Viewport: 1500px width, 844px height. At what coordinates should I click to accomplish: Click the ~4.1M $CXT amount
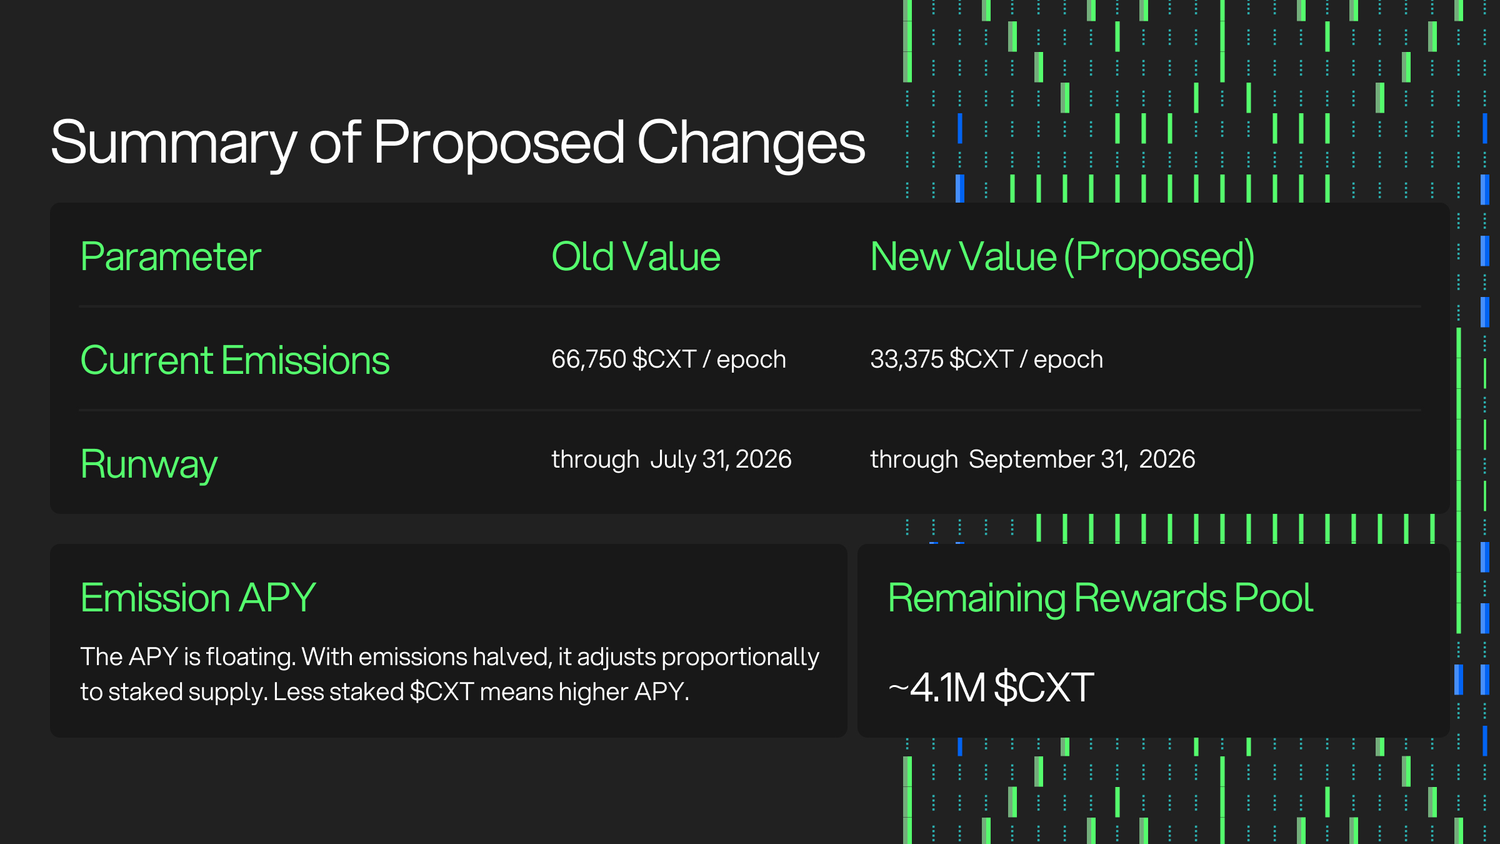pyautogui.click(x=991, y=688)
